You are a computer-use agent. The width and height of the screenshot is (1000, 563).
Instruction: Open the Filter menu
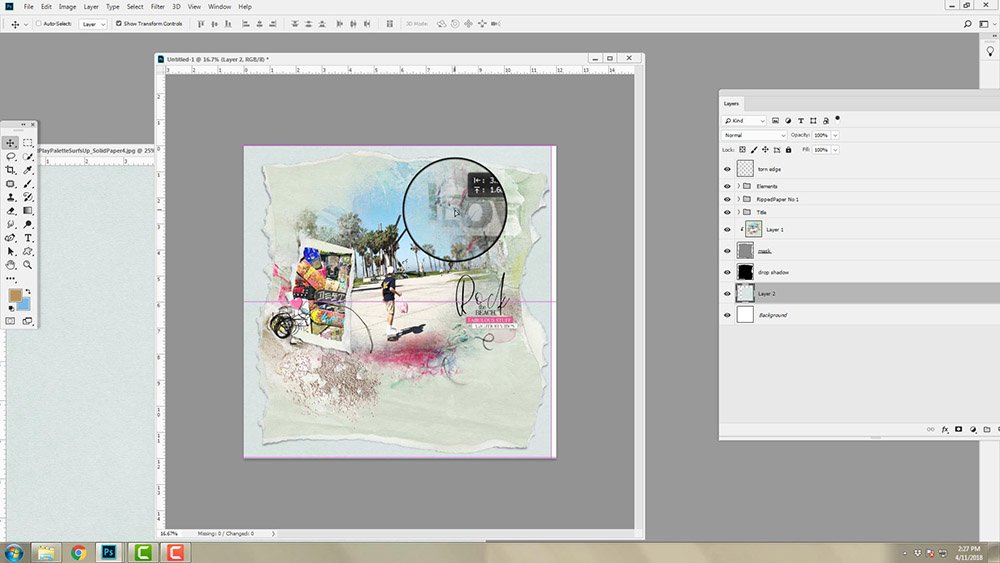(x=158, y=6)
